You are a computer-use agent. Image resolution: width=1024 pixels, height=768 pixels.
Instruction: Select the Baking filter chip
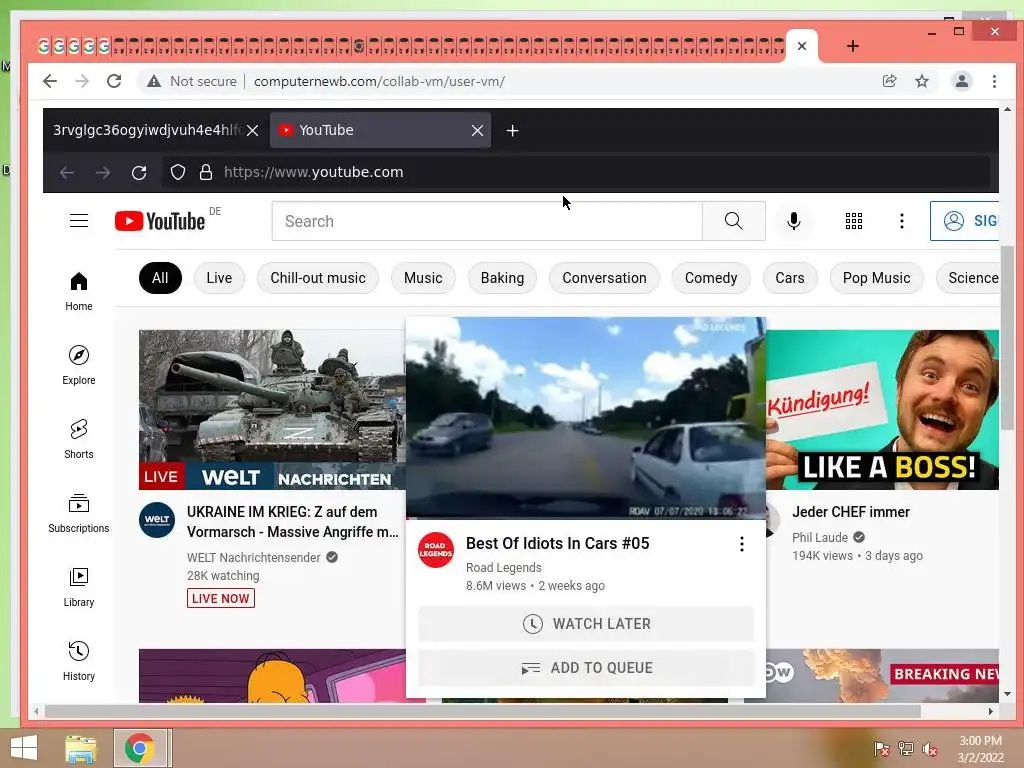[502, 278]
